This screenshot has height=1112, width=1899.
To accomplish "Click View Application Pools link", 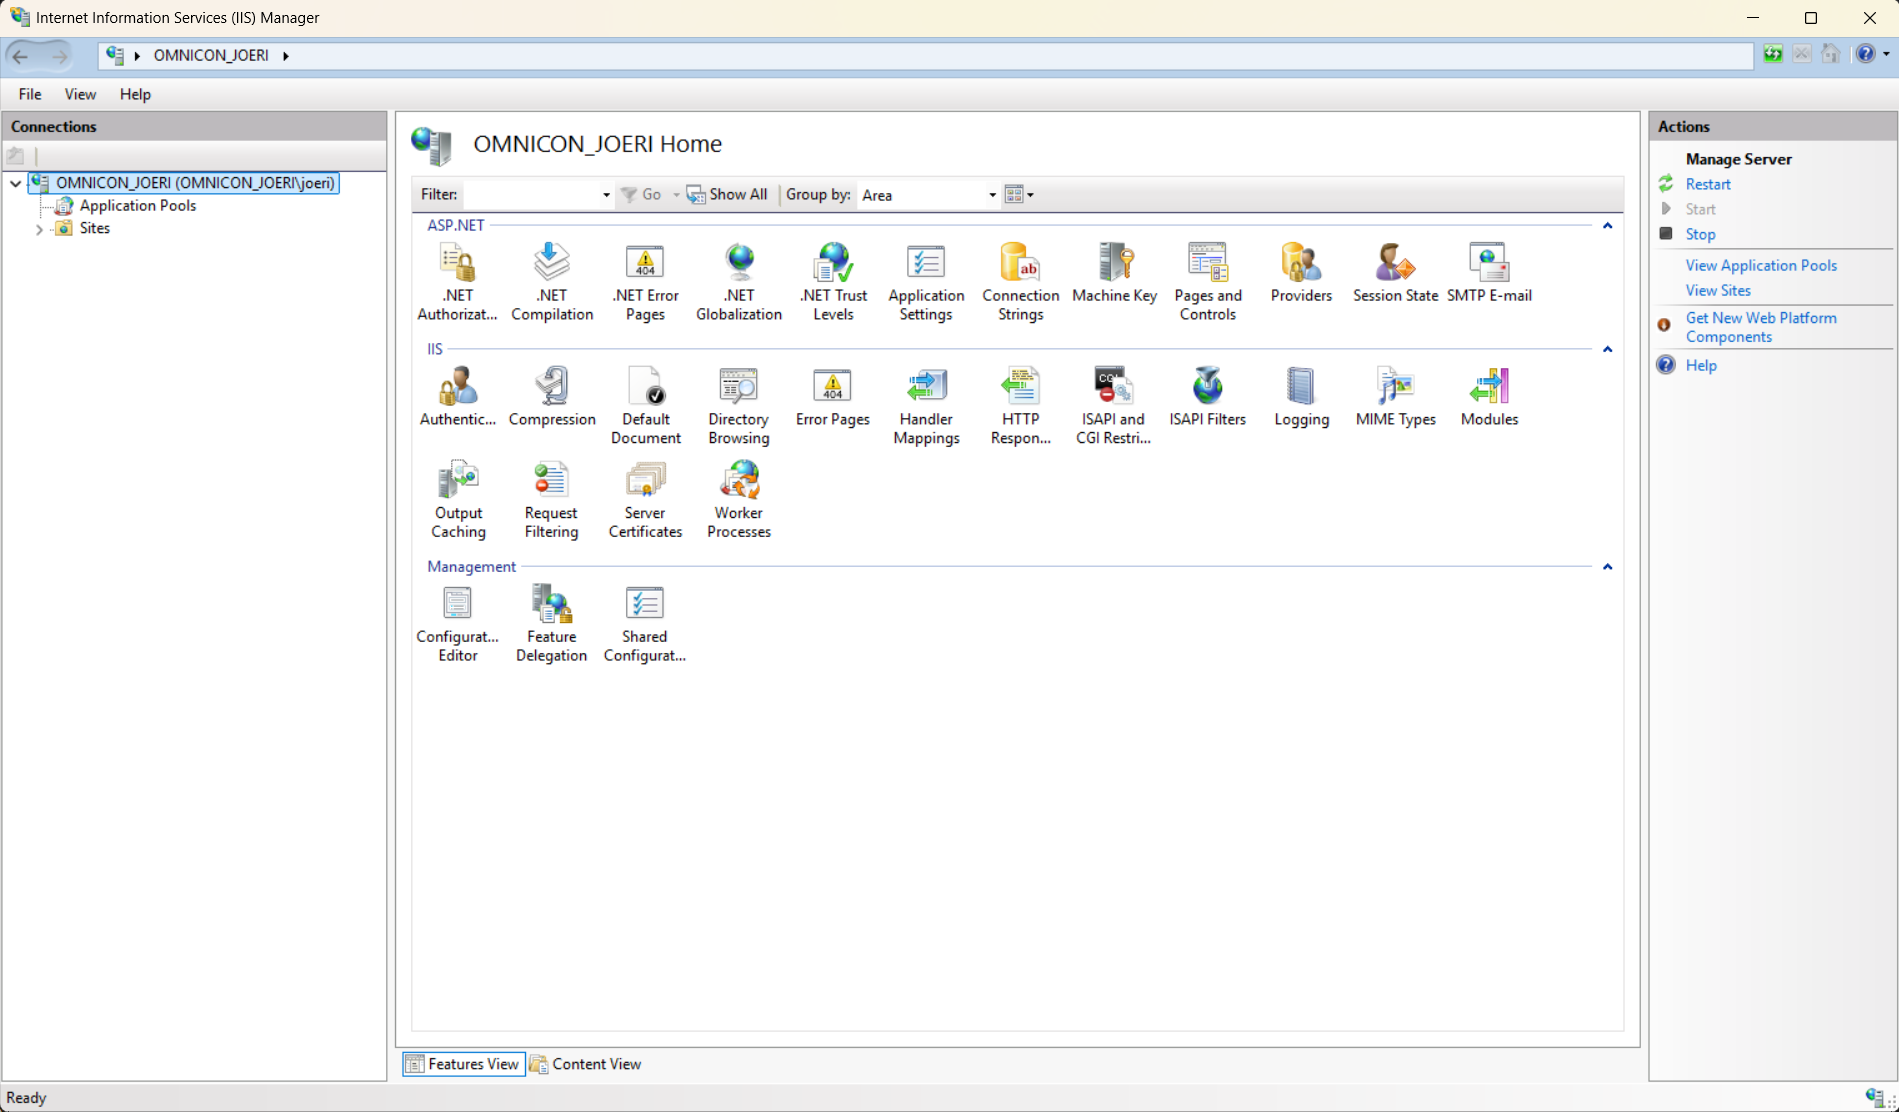I will pos(1760,265).
